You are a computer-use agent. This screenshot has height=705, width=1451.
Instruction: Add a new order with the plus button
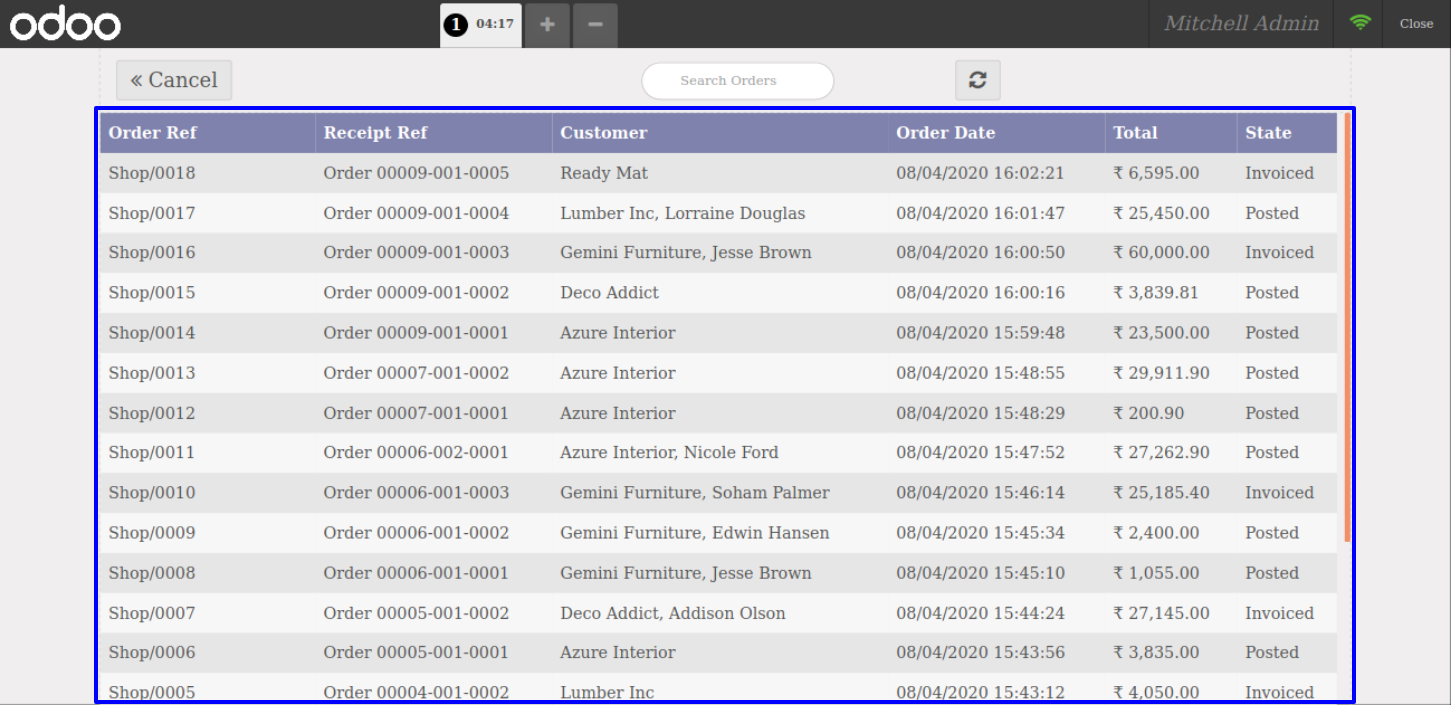click(547, 24)
